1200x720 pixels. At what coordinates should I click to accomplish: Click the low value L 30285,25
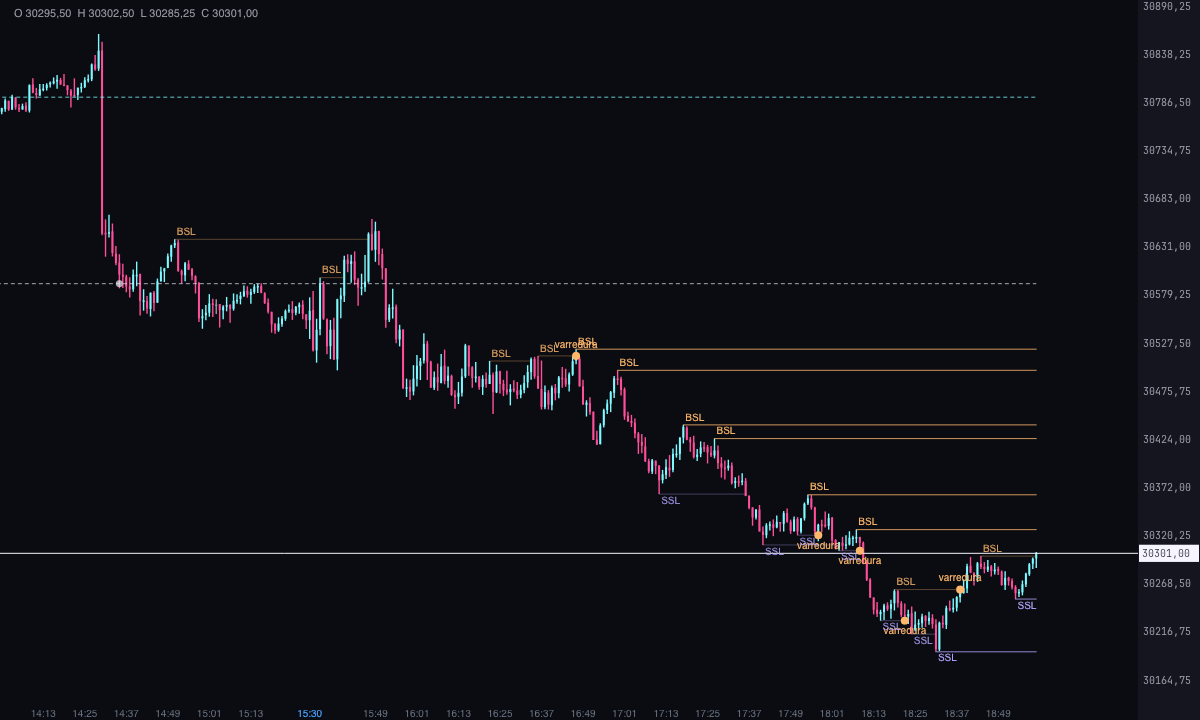pyautogui.click(x=168, y=13)
